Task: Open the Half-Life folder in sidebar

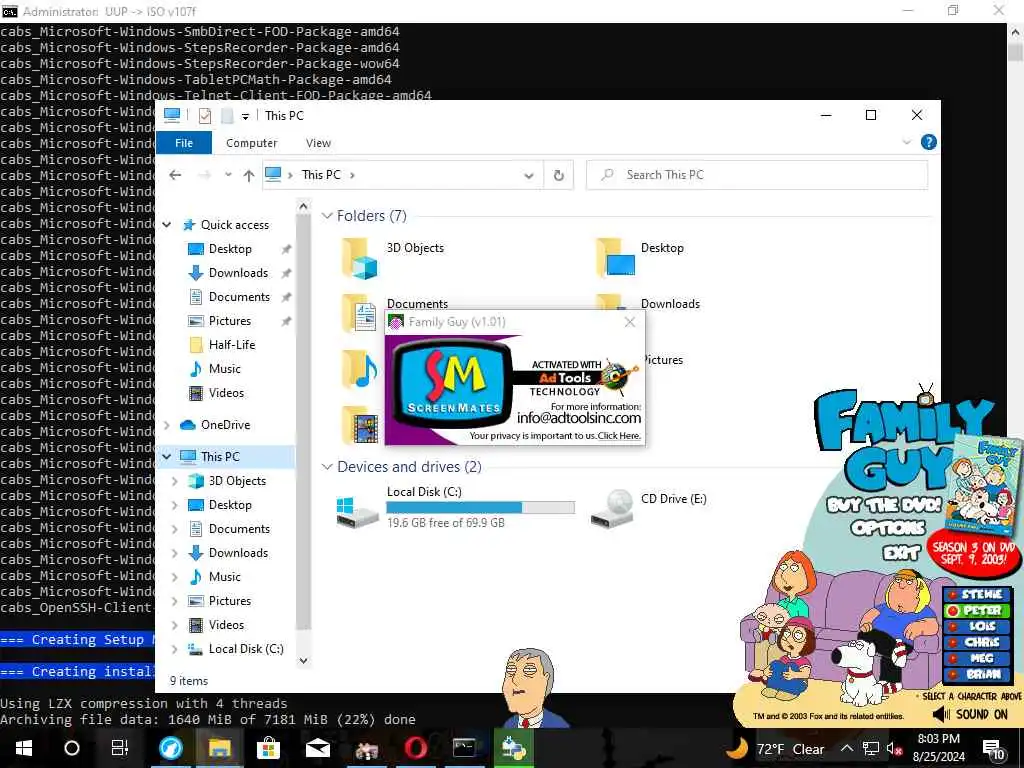Action: [x=231, y=345]
